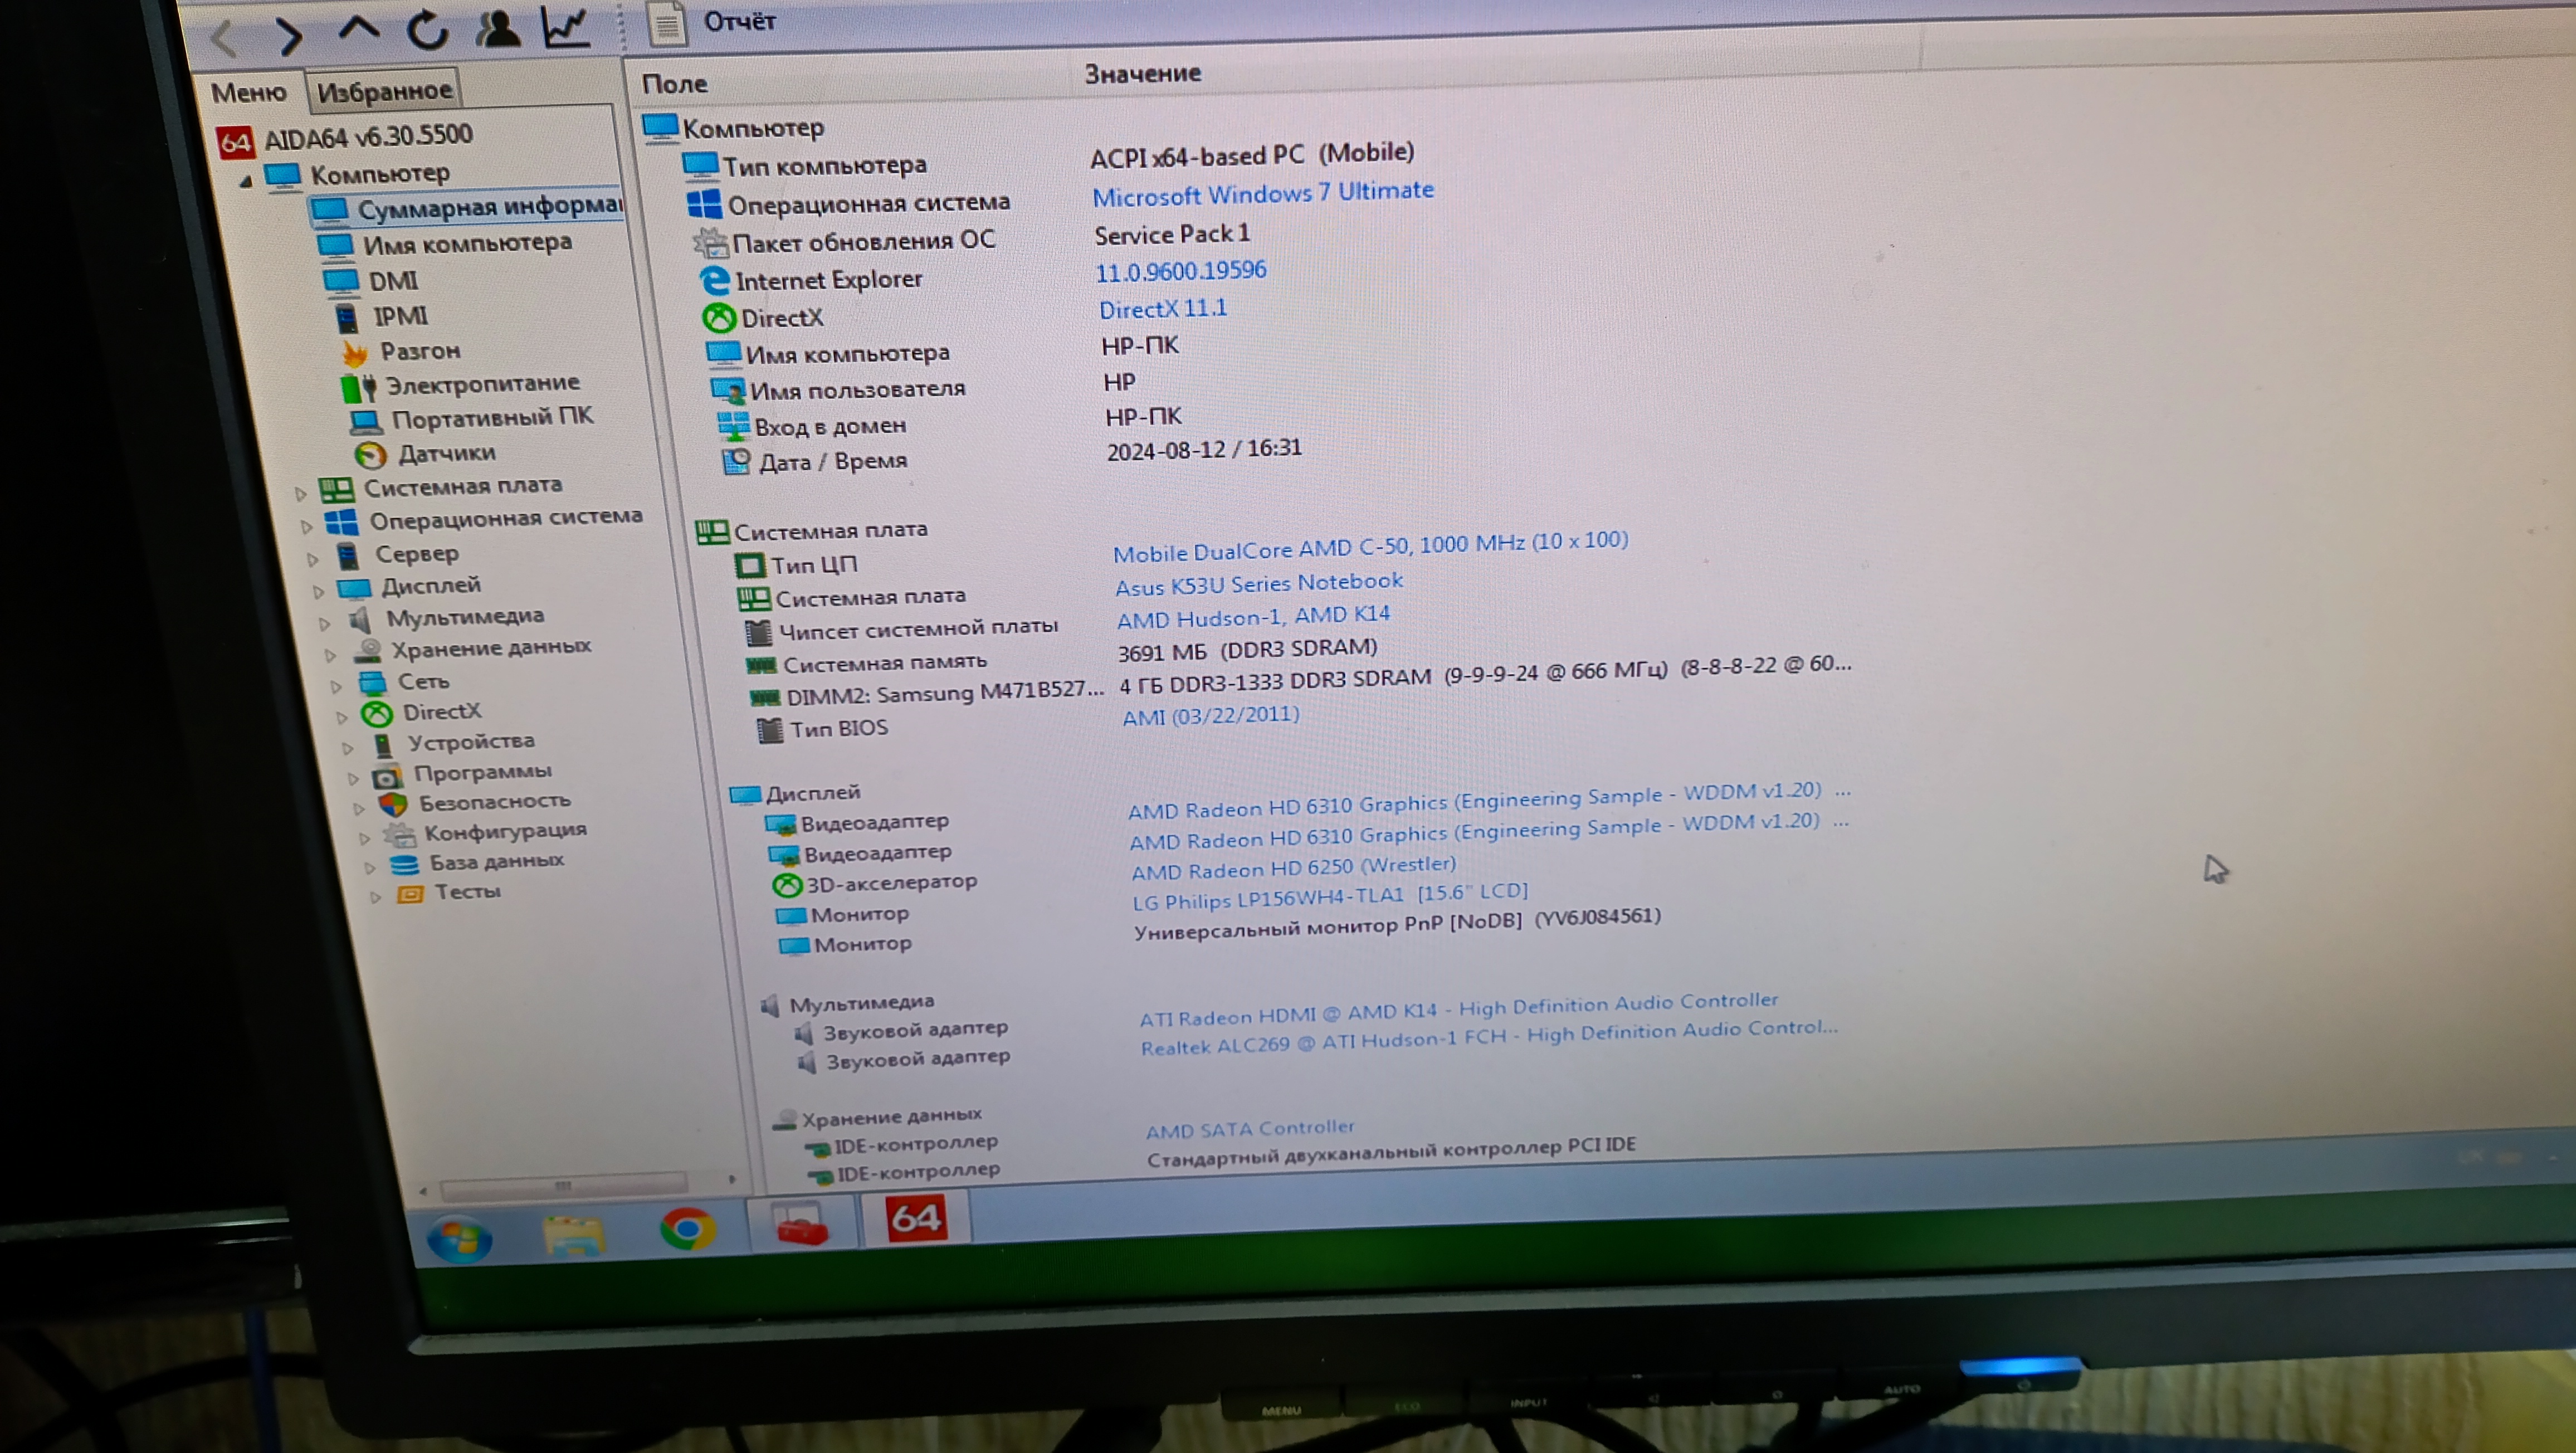
Task: Switch to the Избранное tab
Action: coord(385,91)
